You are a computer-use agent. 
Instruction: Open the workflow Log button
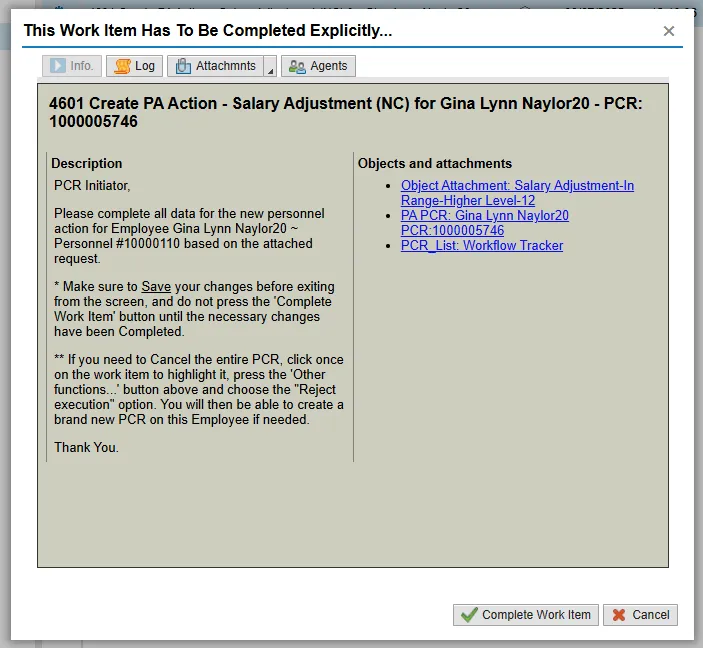(134, 66)
